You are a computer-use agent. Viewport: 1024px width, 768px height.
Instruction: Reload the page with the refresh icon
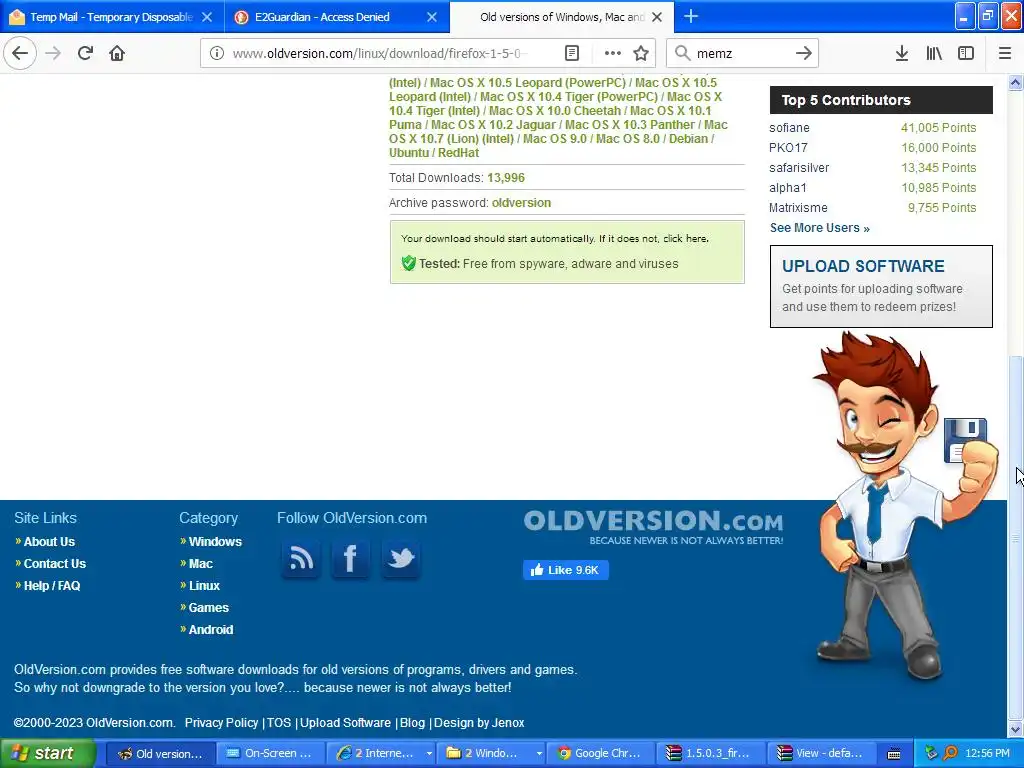[85, 54]
